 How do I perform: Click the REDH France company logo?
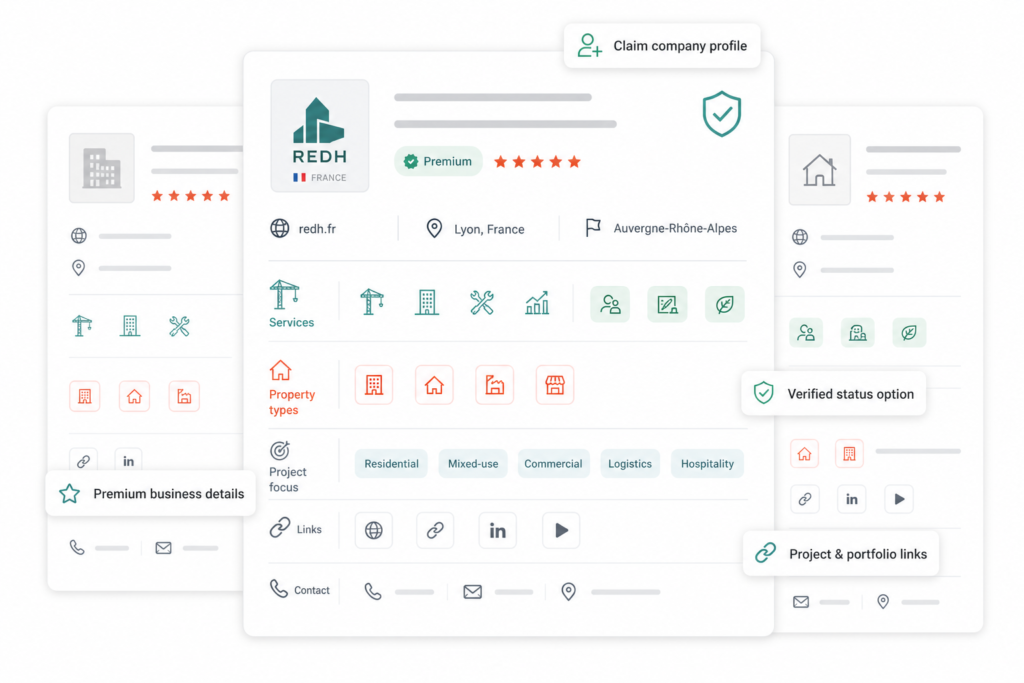(319, 136)
